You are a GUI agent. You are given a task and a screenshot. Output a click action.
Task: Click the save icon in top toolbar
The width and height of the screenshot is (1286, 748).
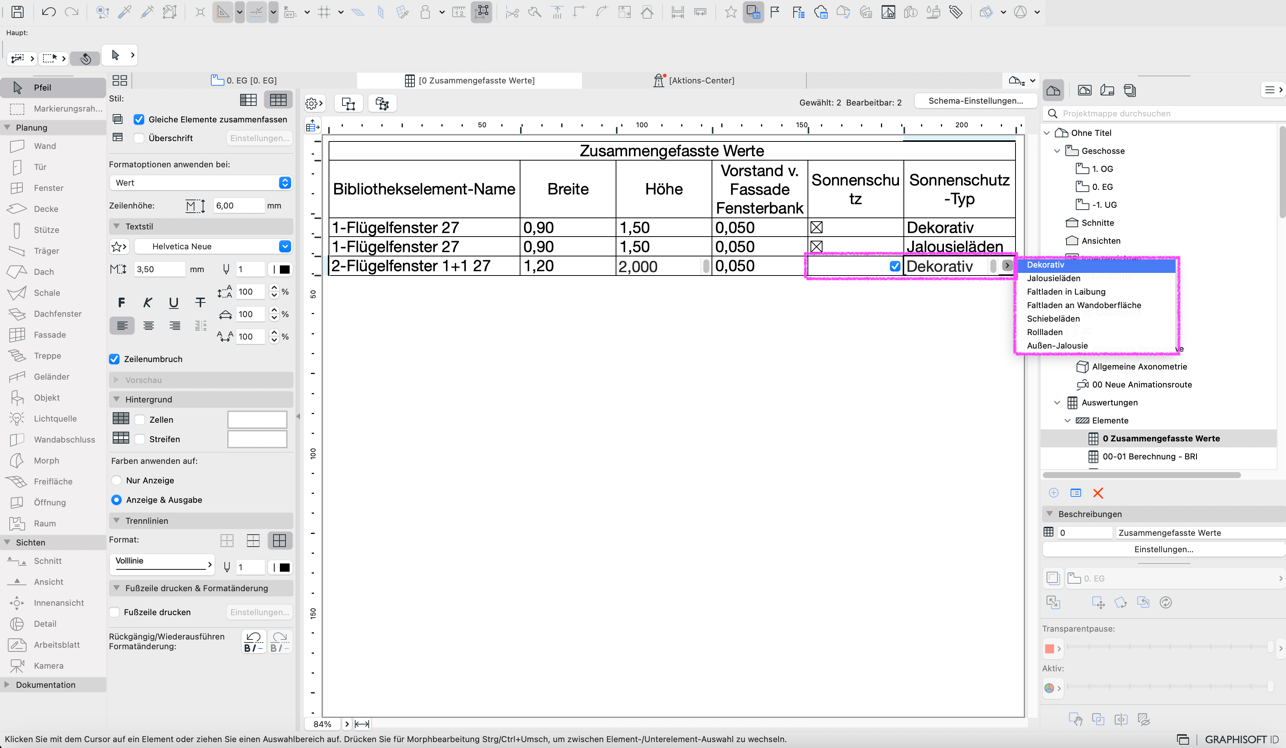[x=17, y=12]
